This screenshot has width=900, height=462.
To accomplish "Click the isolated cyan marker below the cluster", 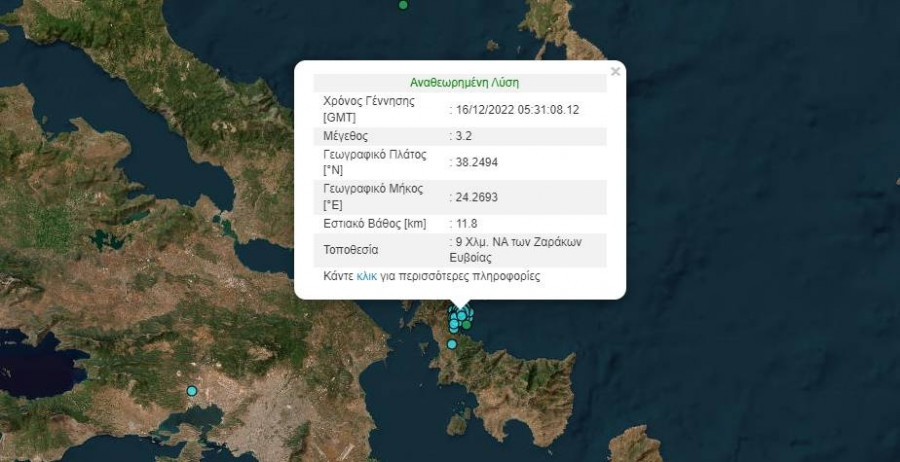I will point(452,344).
